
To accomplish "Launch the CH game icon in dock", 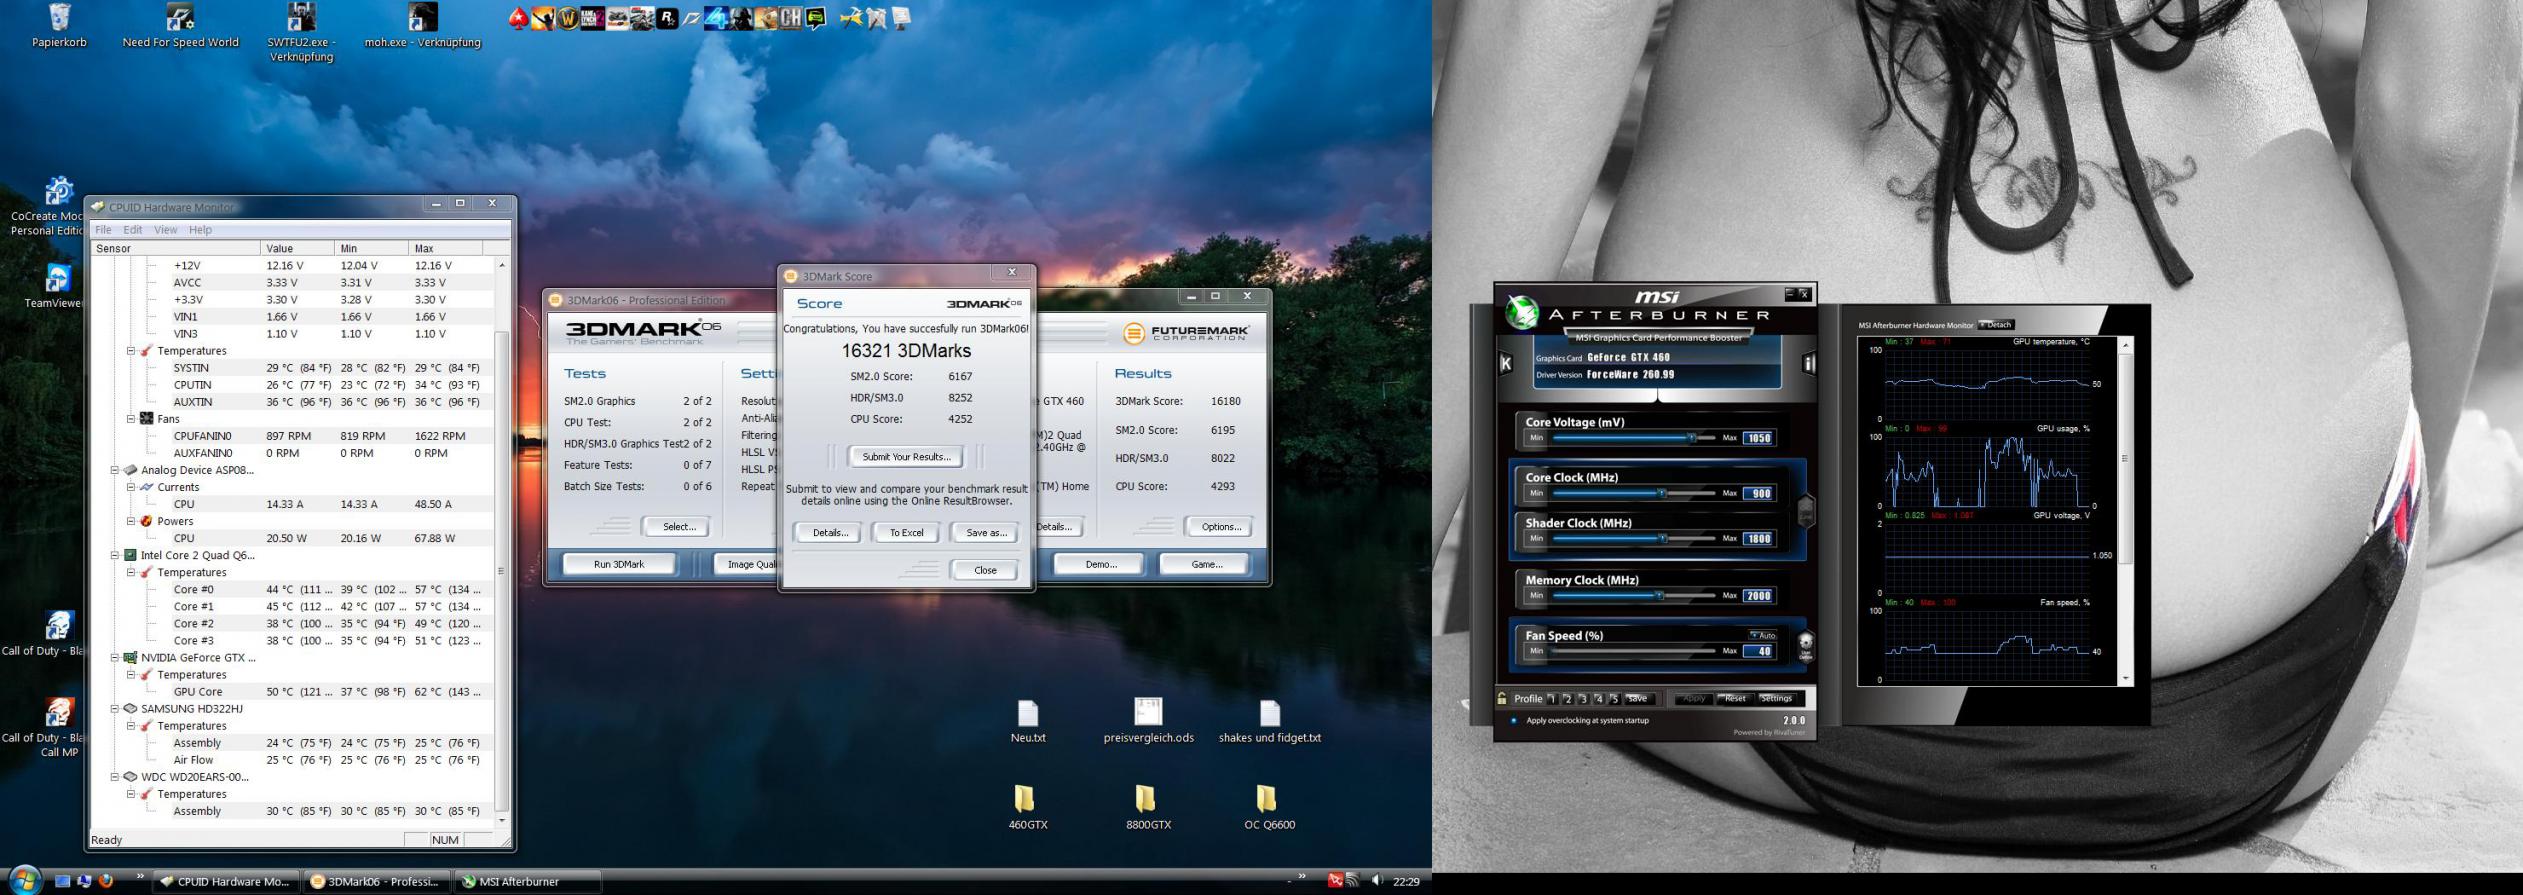I will [x=790, y=18].
